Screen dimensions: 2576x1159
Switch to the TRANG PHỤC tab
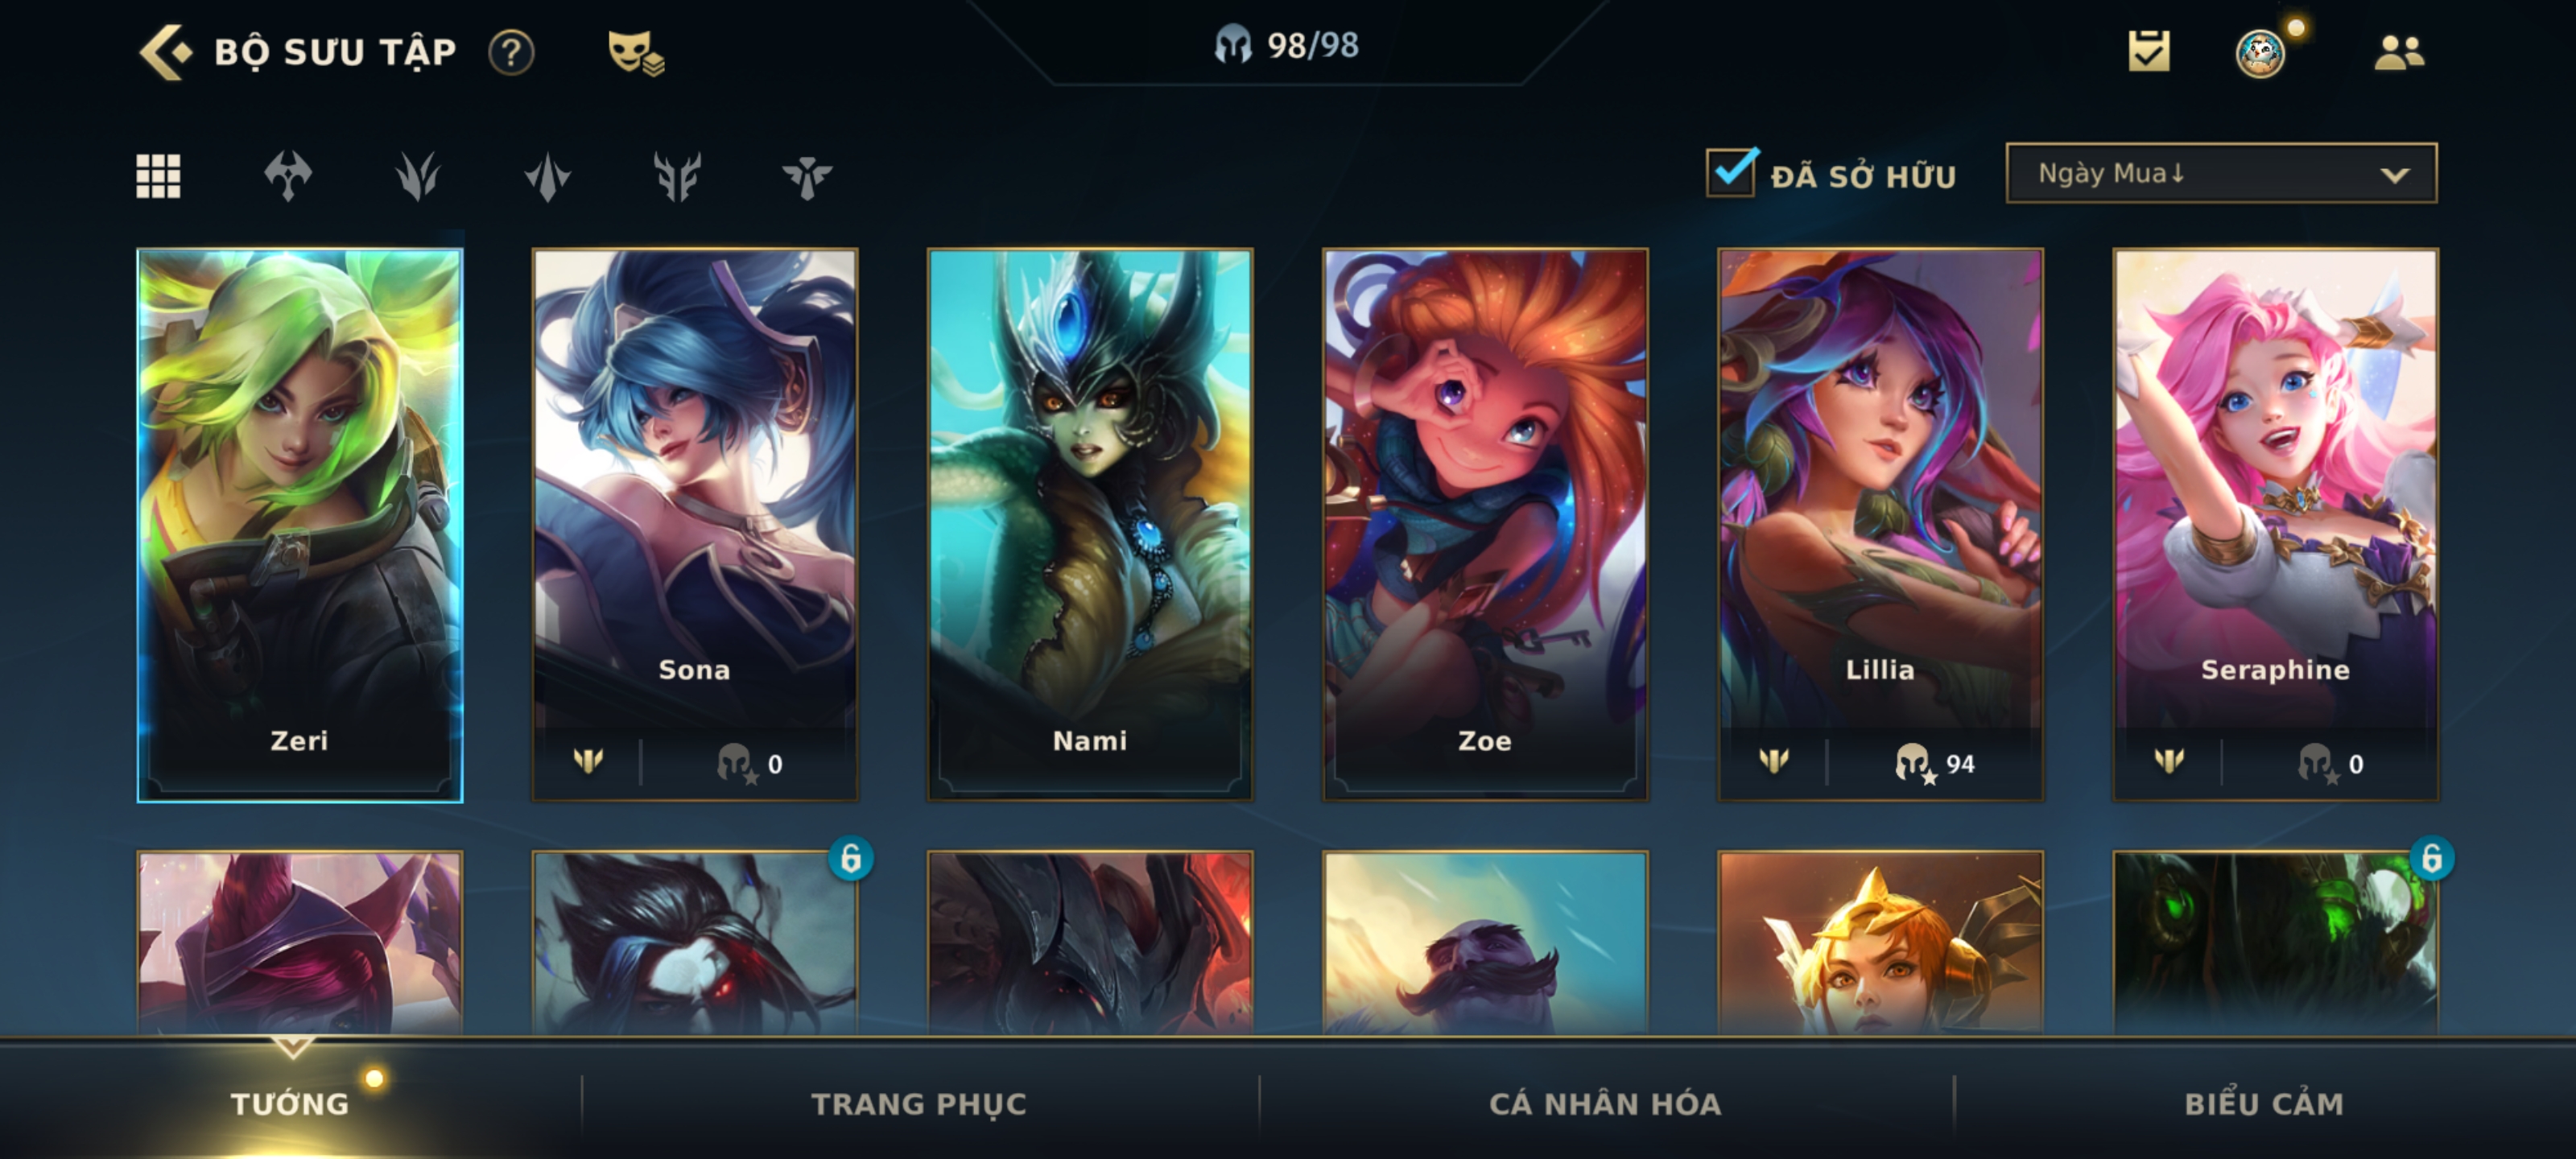tap(918, 1104)
